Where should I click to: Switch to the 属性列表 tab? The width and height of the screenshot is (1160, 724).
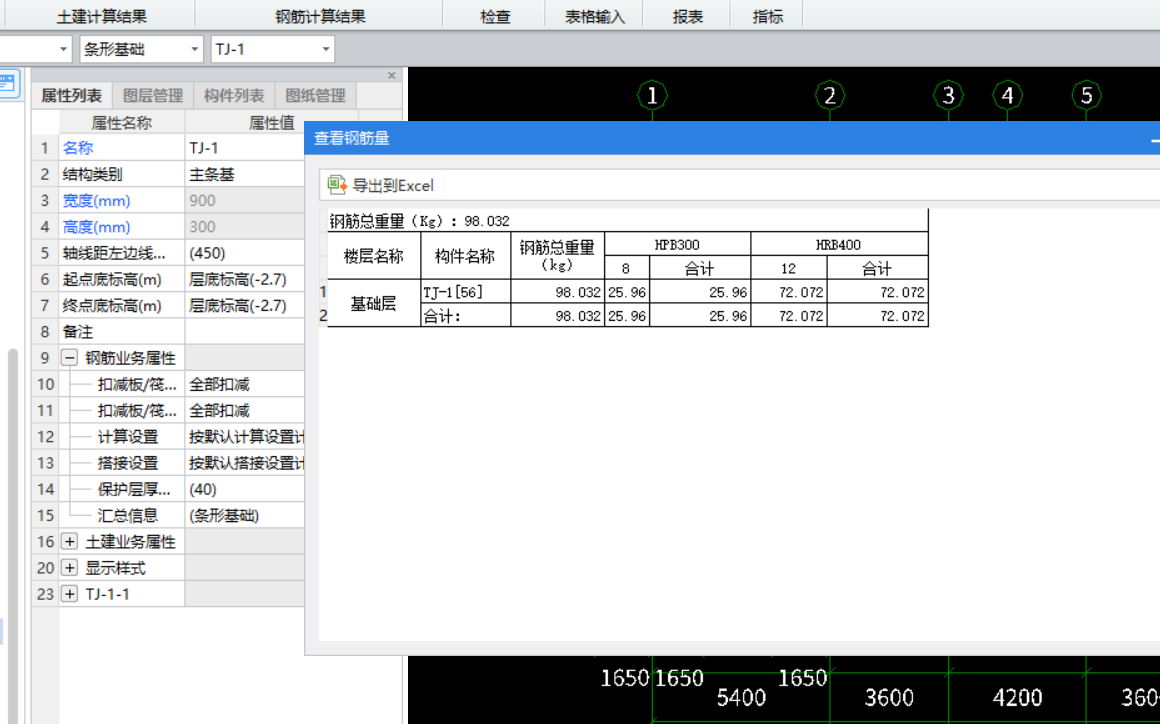72,95
